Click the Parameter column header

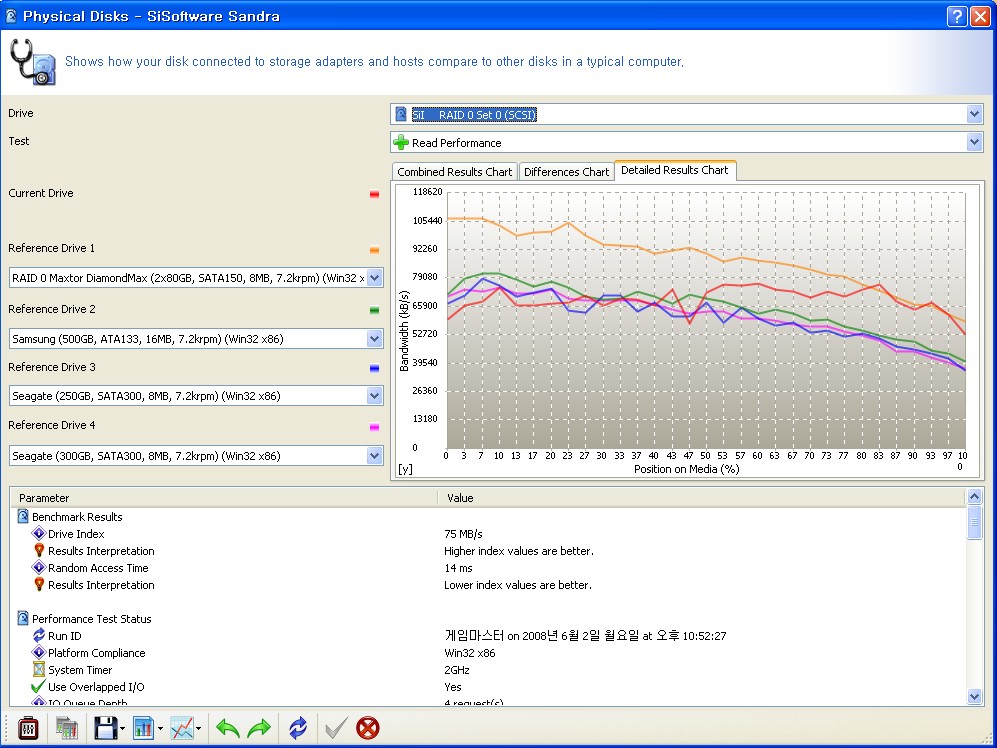pos(224,497)
